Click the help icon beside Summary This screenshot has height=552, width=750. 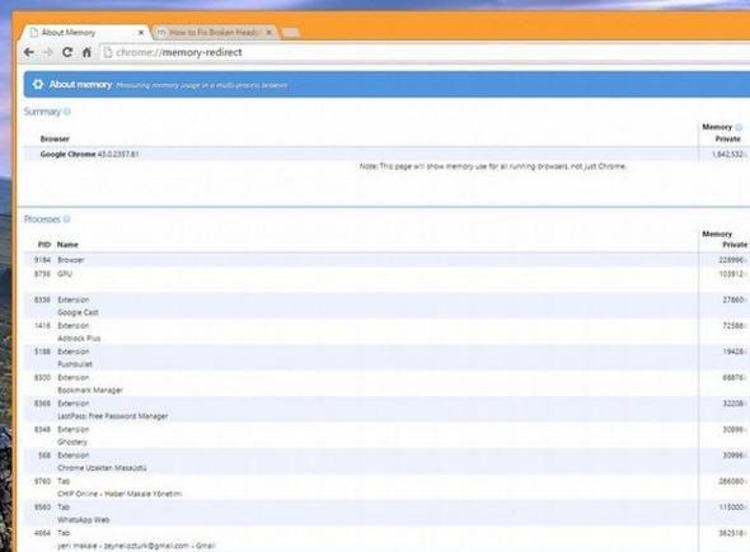coord(67,111)
